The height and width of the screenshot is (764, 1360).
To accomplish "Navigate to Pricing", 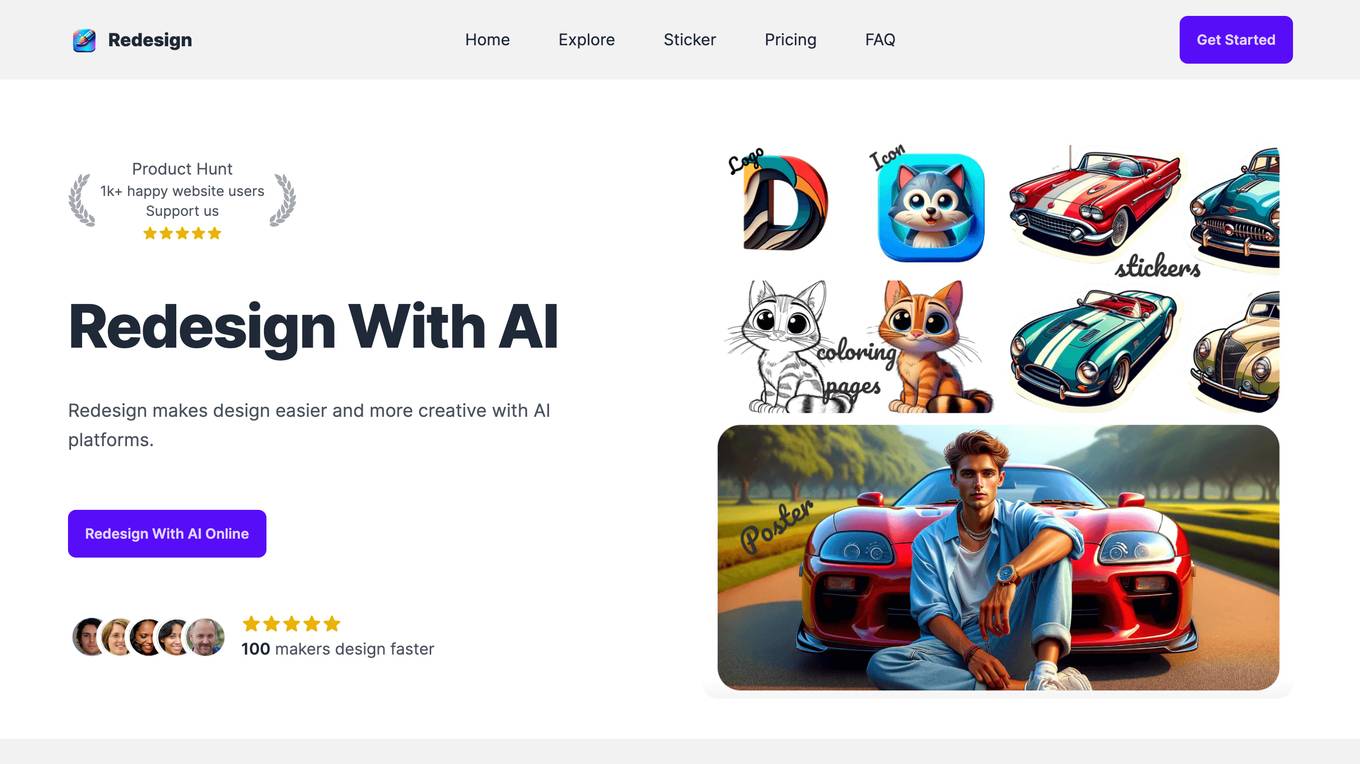I will click(790, 40).
